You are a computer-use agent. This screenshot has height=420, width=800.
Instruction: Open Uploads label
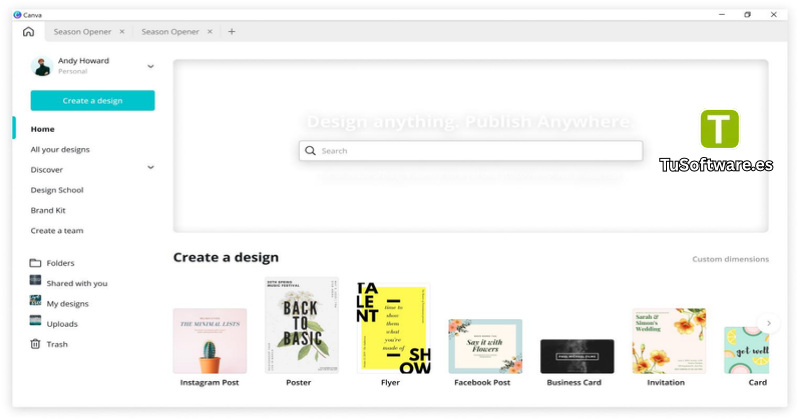click(62, 324)
